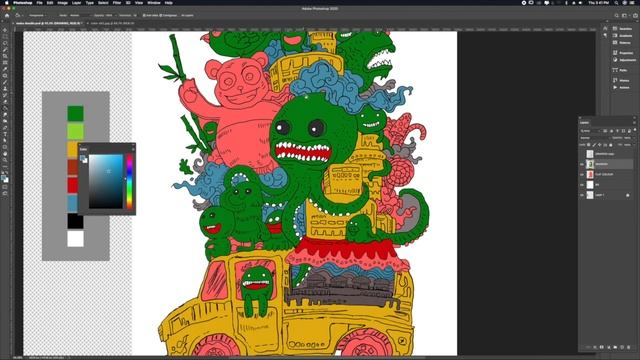The image size is (640, 360).
Task: Click the light green swatch on canvas
Action: point(76,131)
